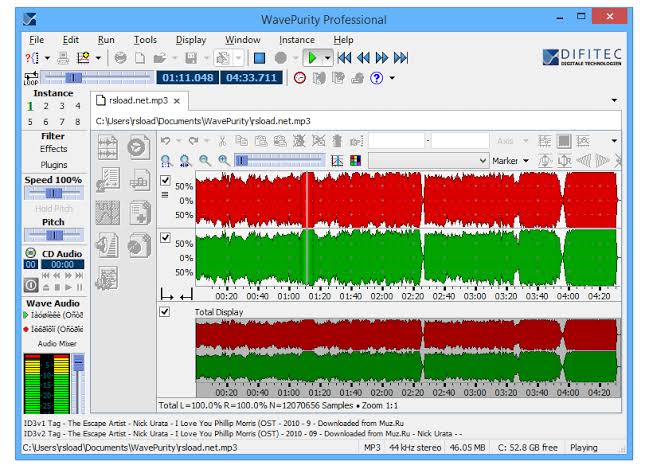Open the edit toolbar overflow arrow
This screenshot has width=649, height=473.
tap(614, 141)
